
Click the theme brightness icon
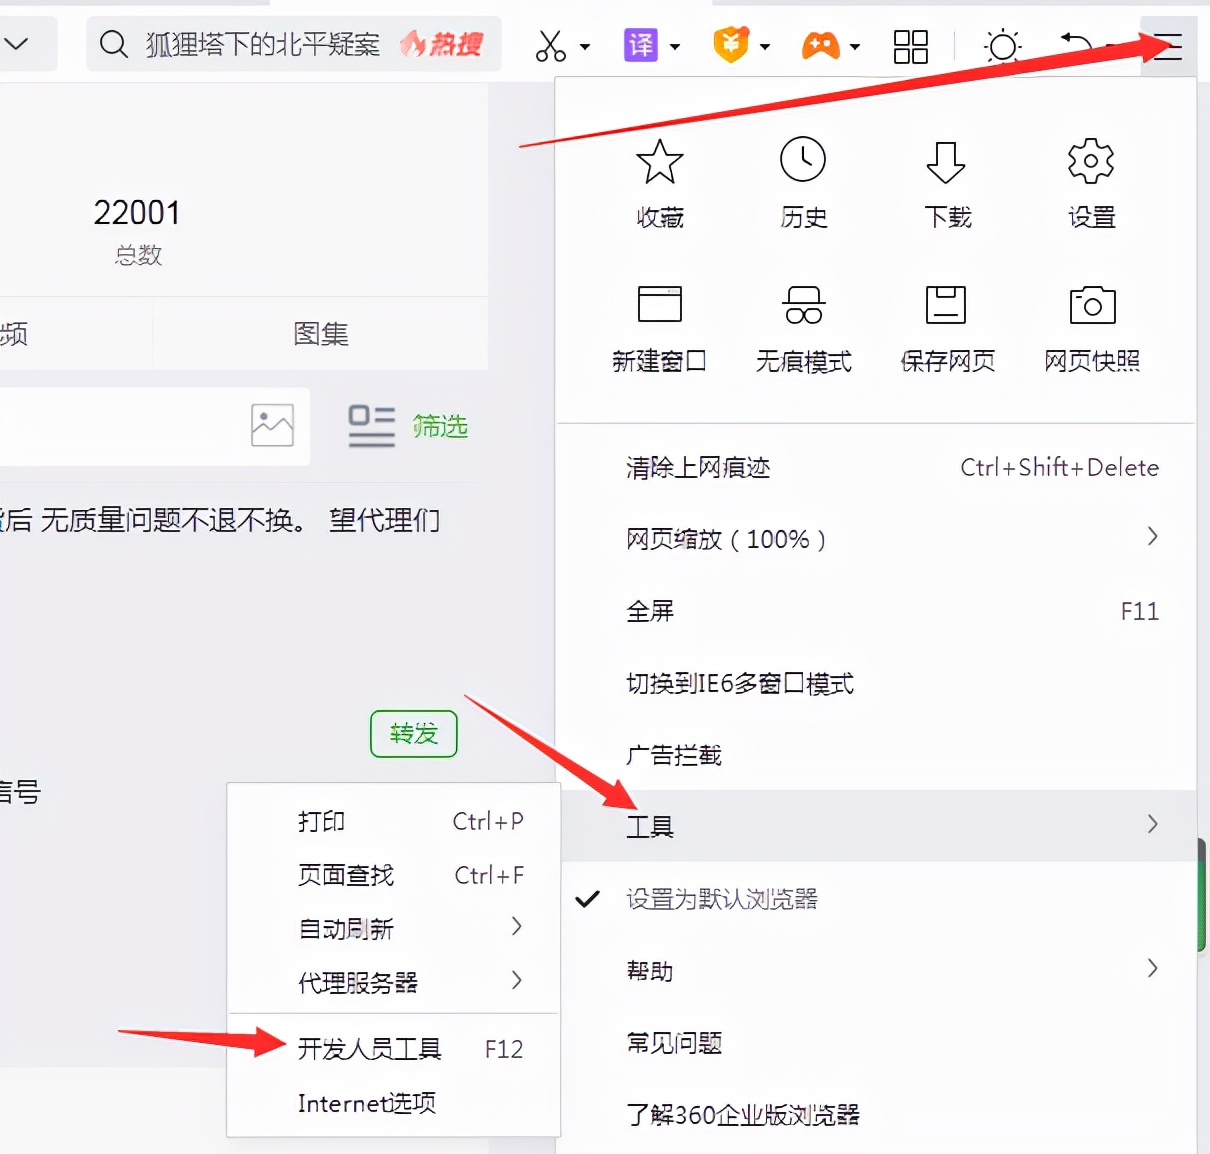tap(1002, 45)
